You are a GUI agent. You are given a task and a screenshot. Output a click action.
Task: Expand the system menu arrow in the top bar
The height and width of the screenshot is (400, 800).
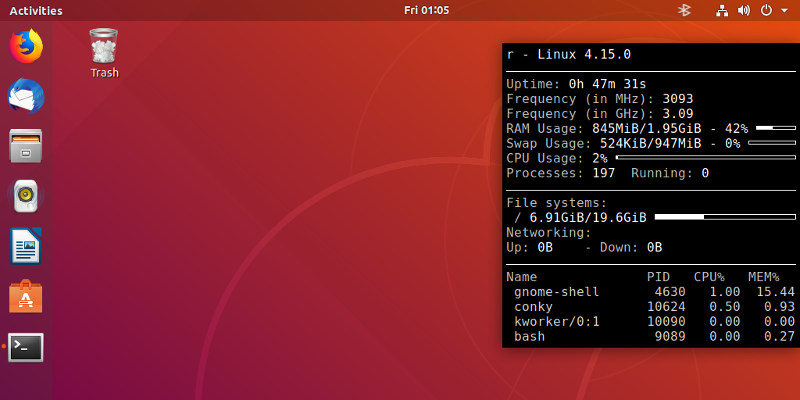pyautogui.click(x=784, y=10)
